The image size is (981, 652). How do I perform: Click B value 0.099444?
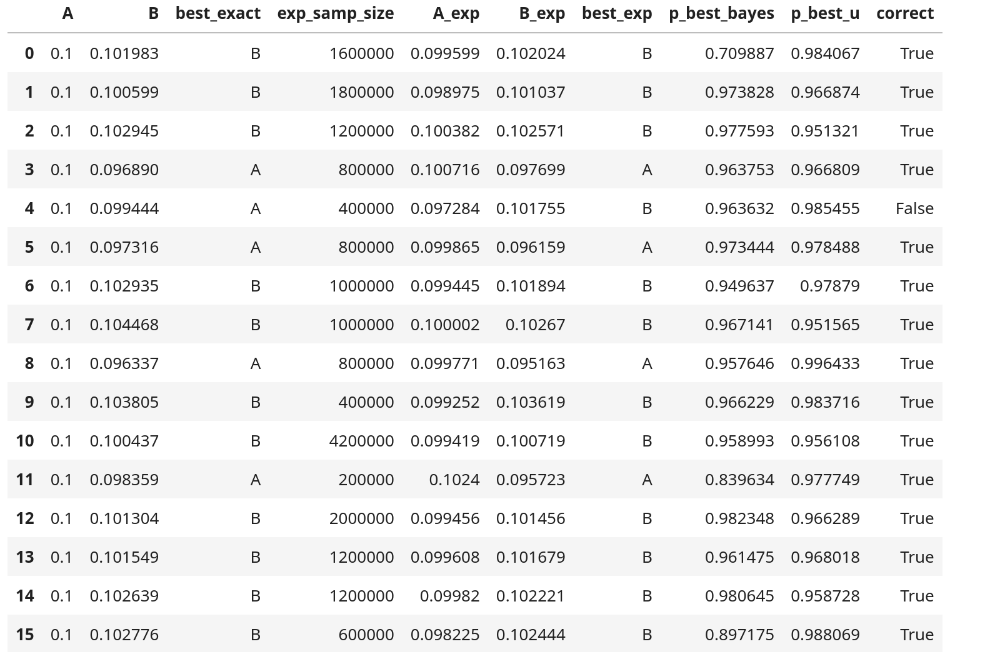point(124,208)
